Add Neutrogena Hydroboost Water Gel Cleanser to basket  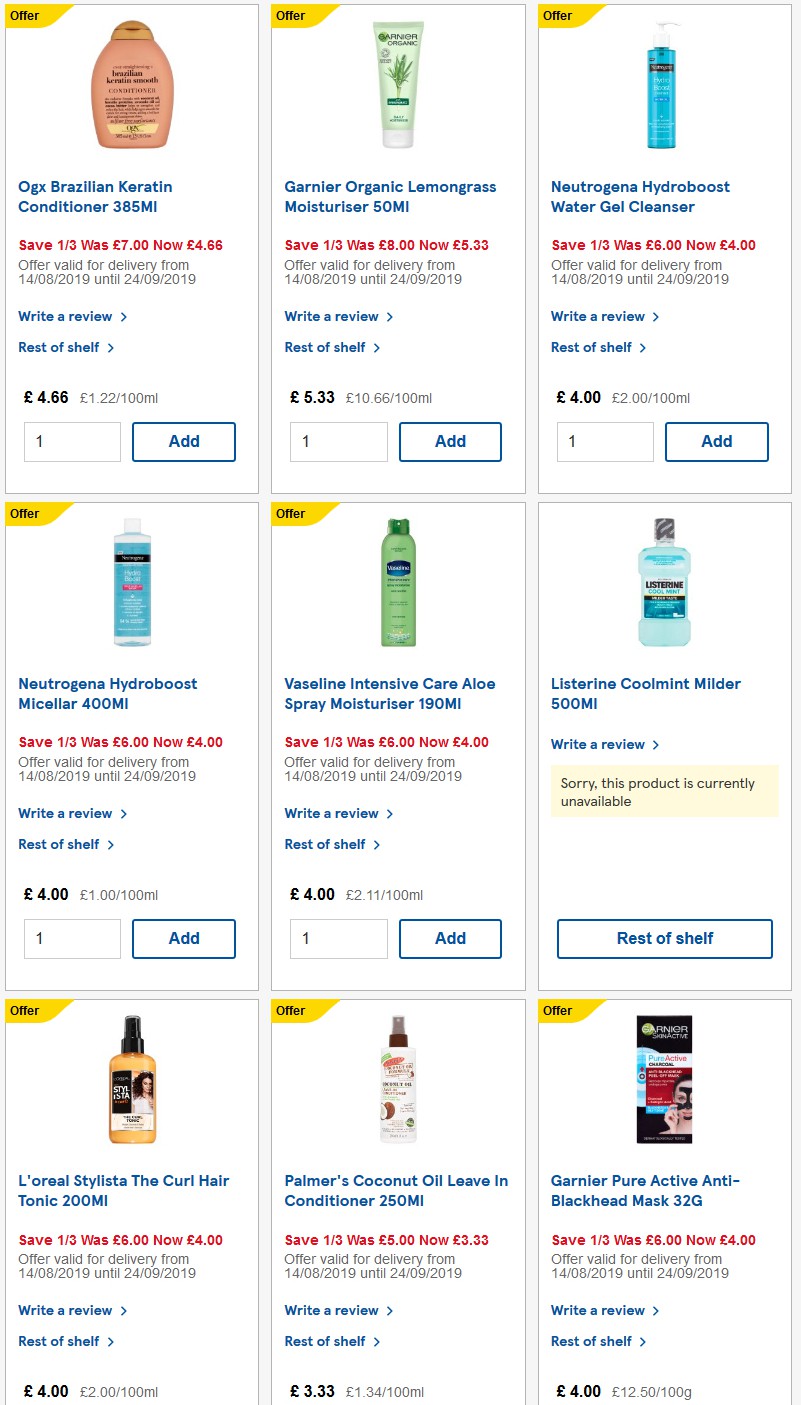coord(716,441)
